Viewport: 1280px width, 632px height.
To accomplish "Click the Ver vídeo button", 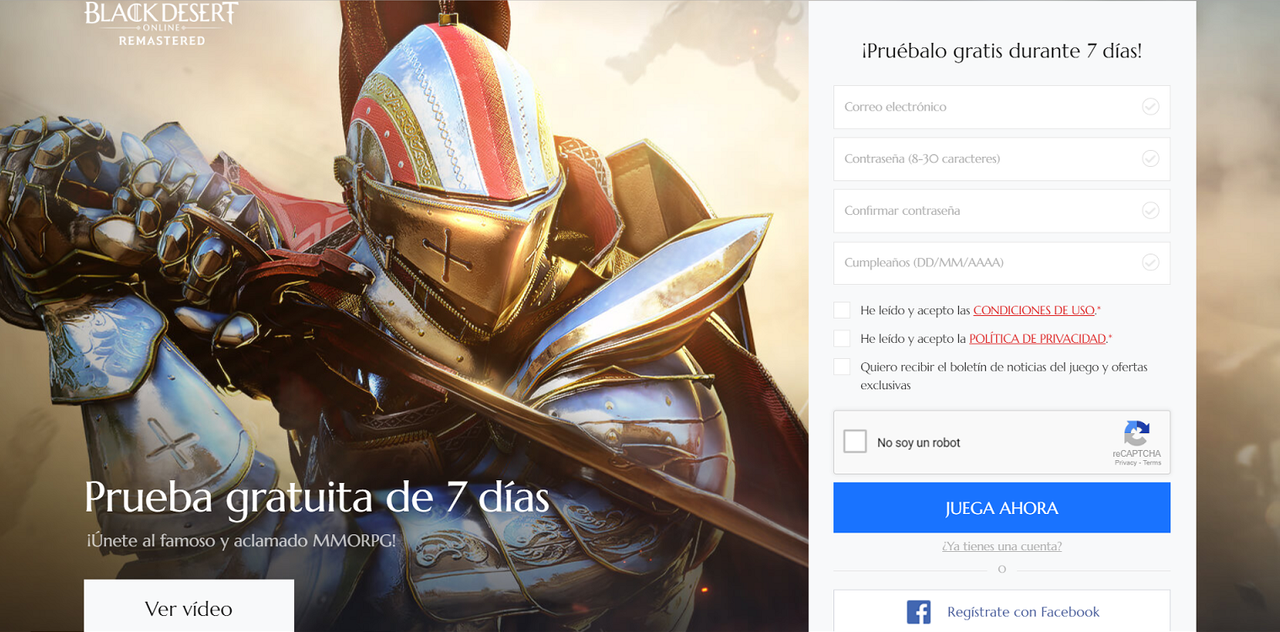I will click(x=189, y=606).
